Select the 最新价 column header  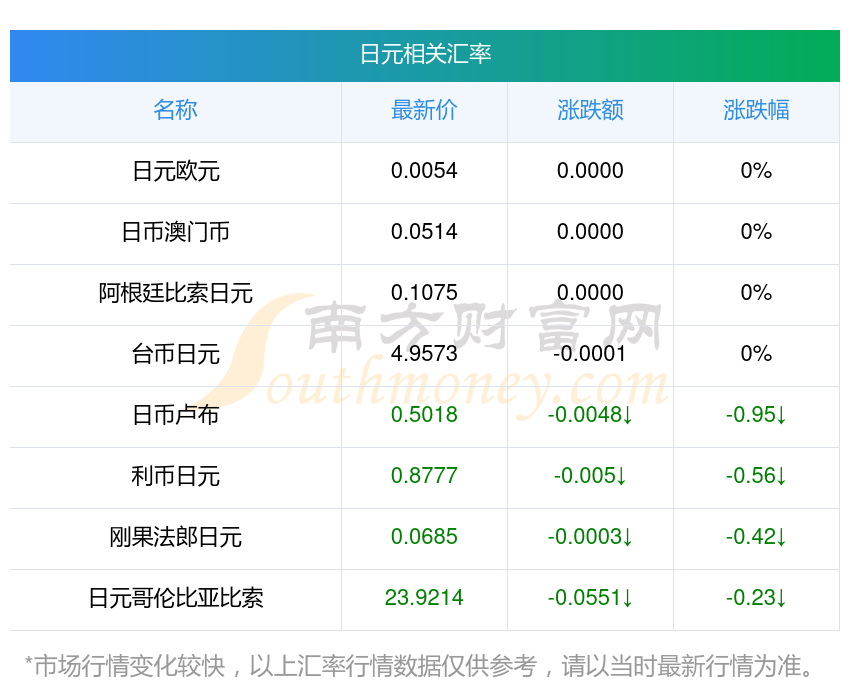click(x=424, y=110)
